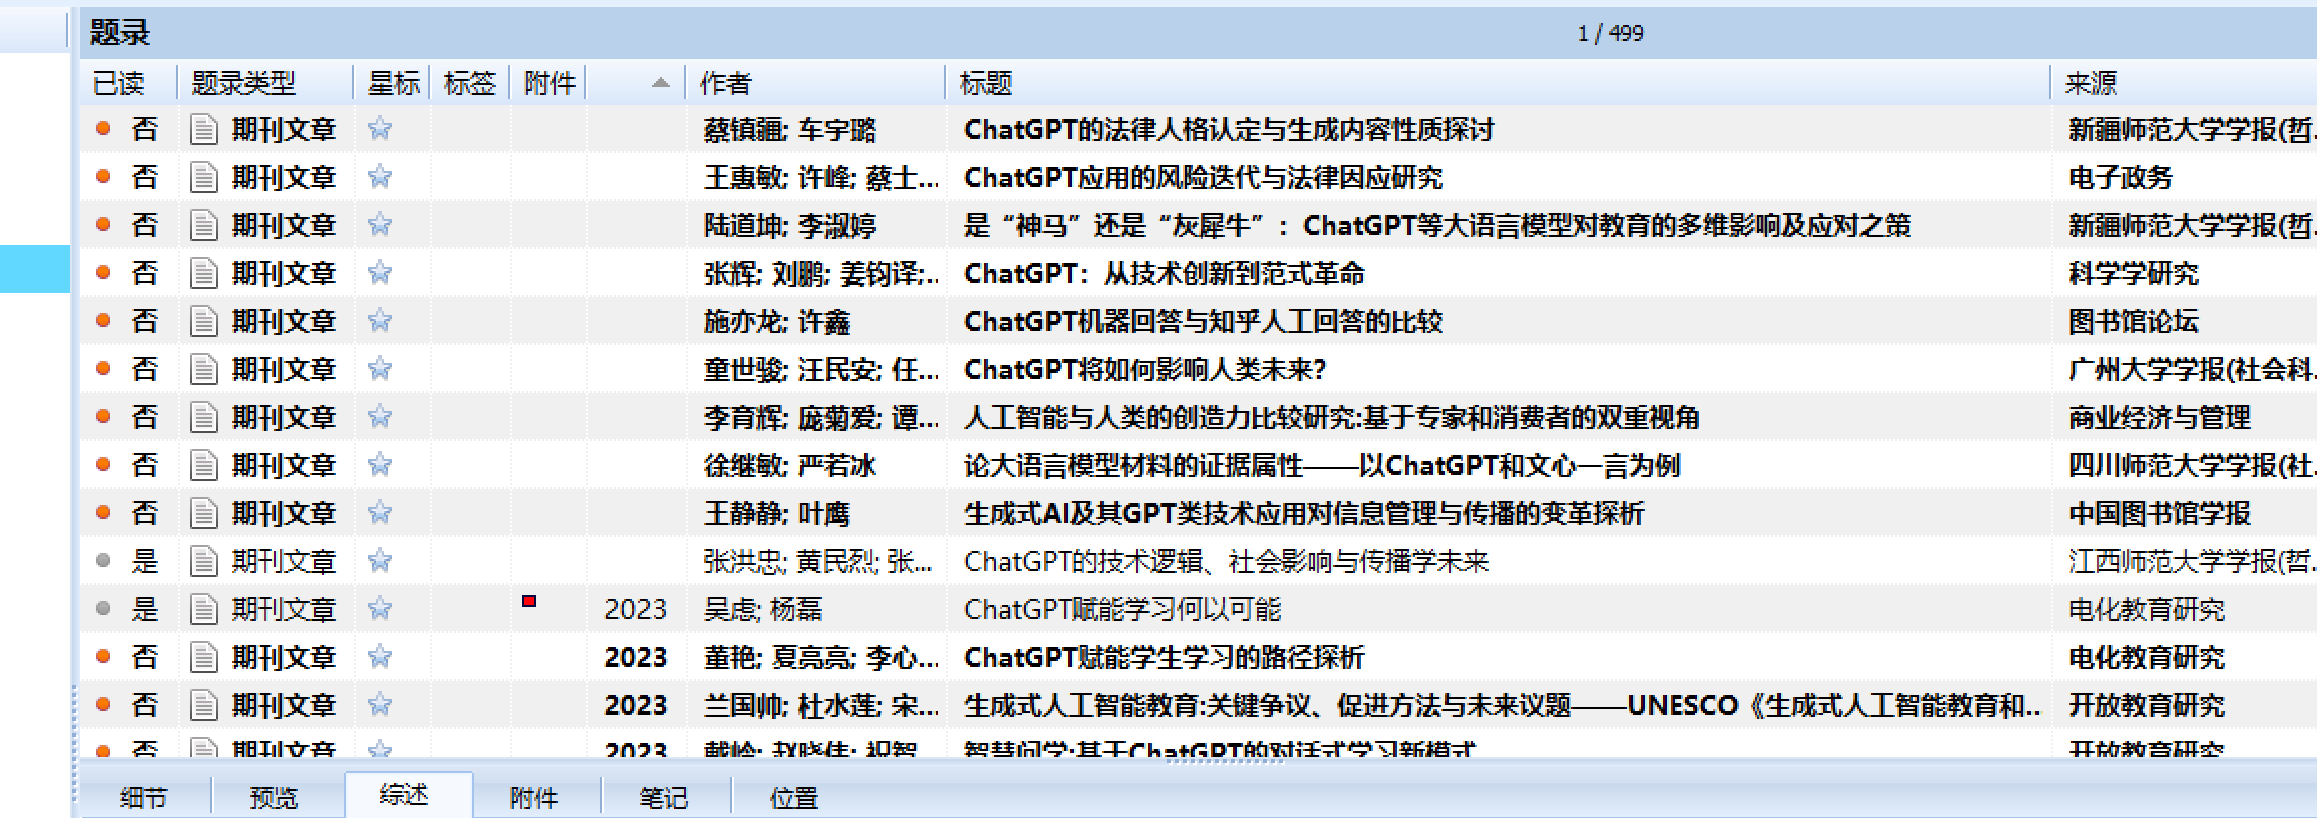
Task: Click the star icon for ChatGPT将如何影响人类未来?
Action: pos(380,368)
